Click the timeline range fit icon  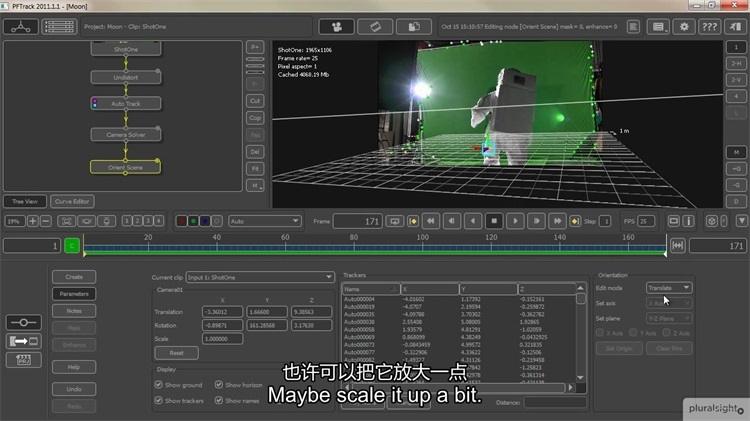677,245
